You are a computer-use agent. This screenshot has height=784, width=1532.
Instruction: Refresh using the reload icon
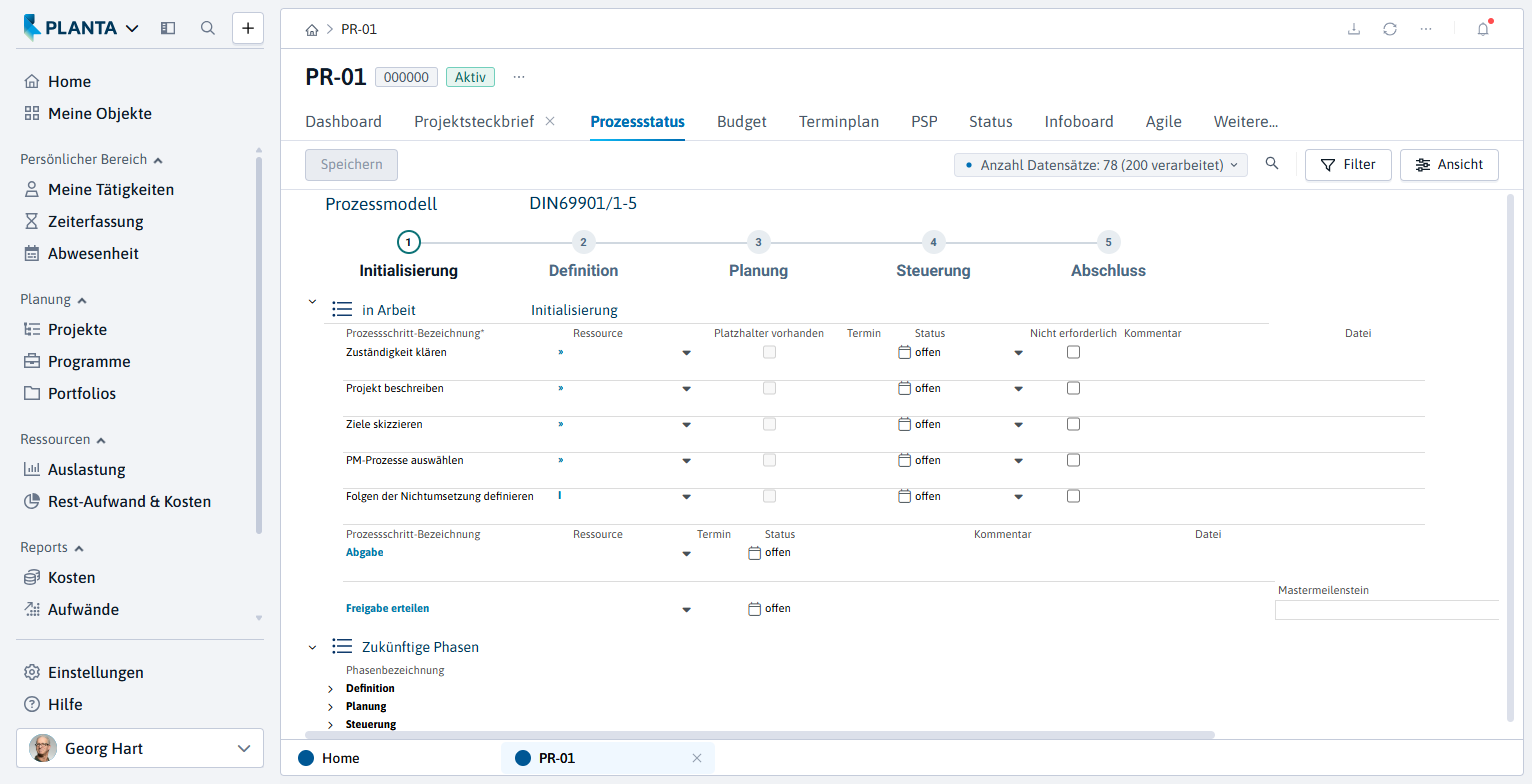pos(1390,29)
